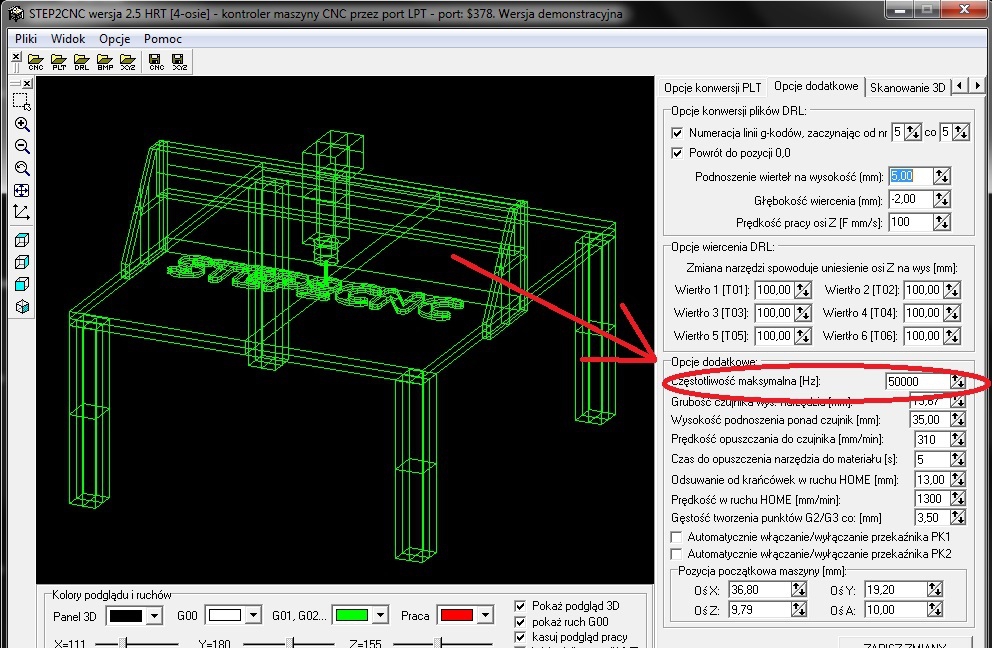The height and width of the screenshot is (649, 992).
Task: Click the Oś Z start position field
Action: coord(759,610)
